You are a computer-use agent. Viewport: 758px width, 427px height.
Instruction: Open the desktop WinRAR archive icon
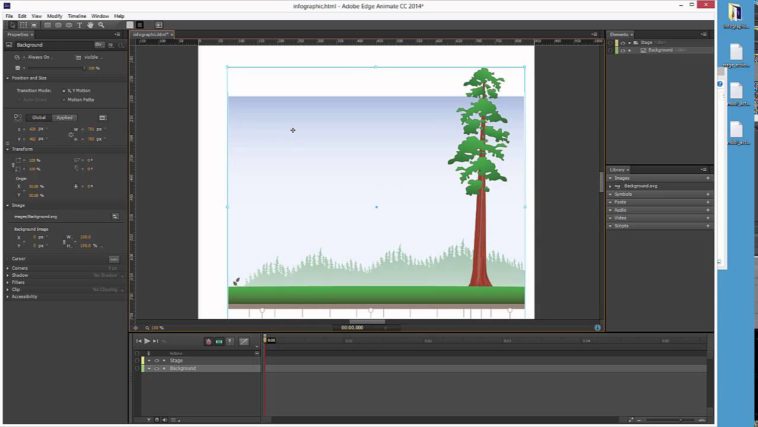click(735, 13)
